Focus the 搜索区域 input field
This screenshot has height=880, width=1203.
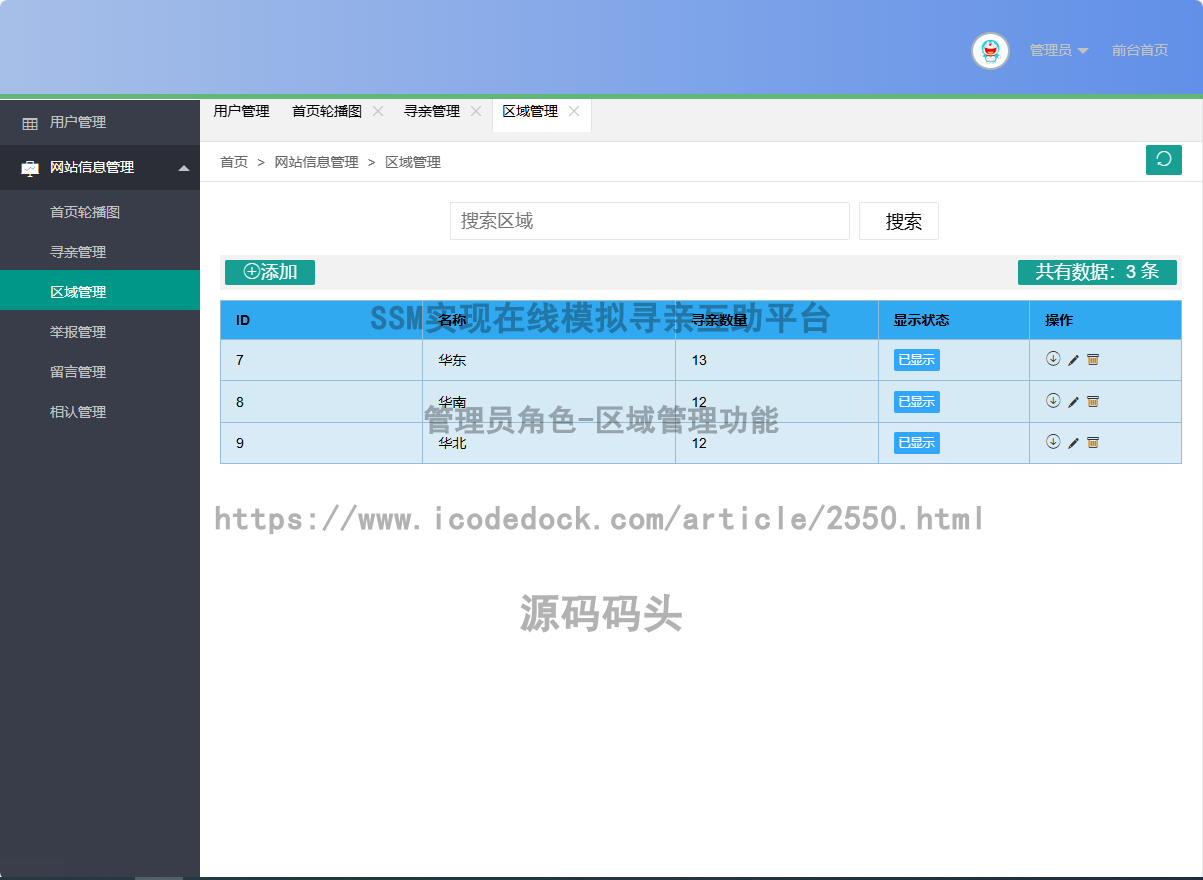coord(650,221)
